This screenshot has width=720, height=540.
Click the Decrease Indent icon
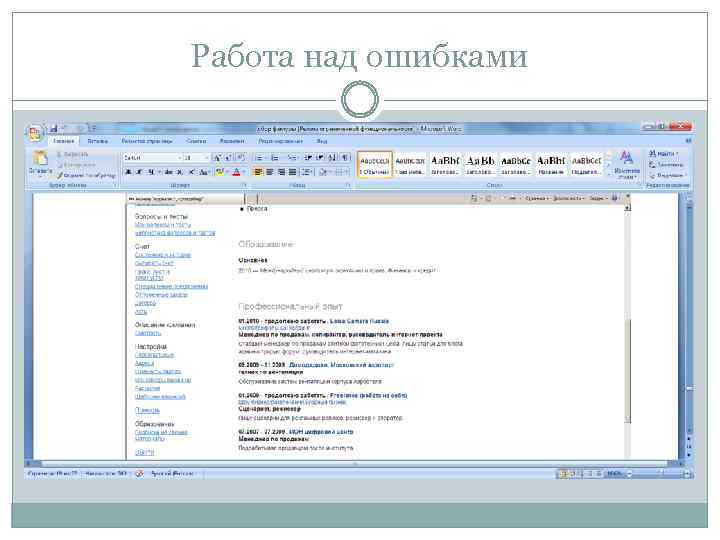point(308,158)
